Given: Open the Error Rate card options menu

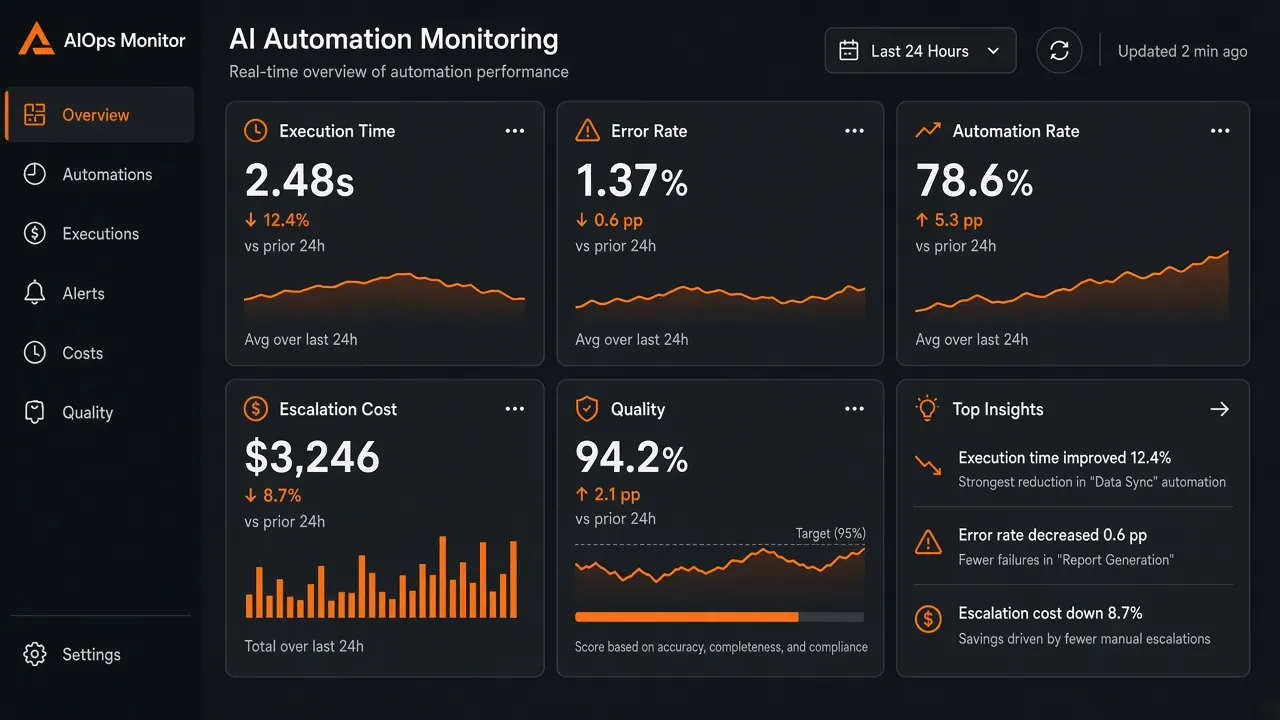Looking at the screenshot, I should pyautogui.click(x=854, y=131).
